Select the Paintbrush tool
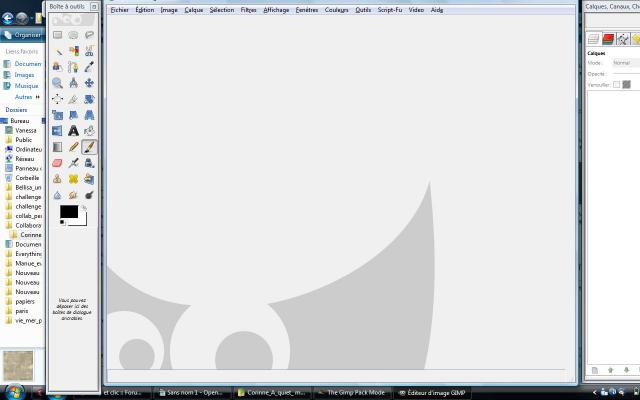The width and height of the screenshot is (640, 400). pos(89,147)
